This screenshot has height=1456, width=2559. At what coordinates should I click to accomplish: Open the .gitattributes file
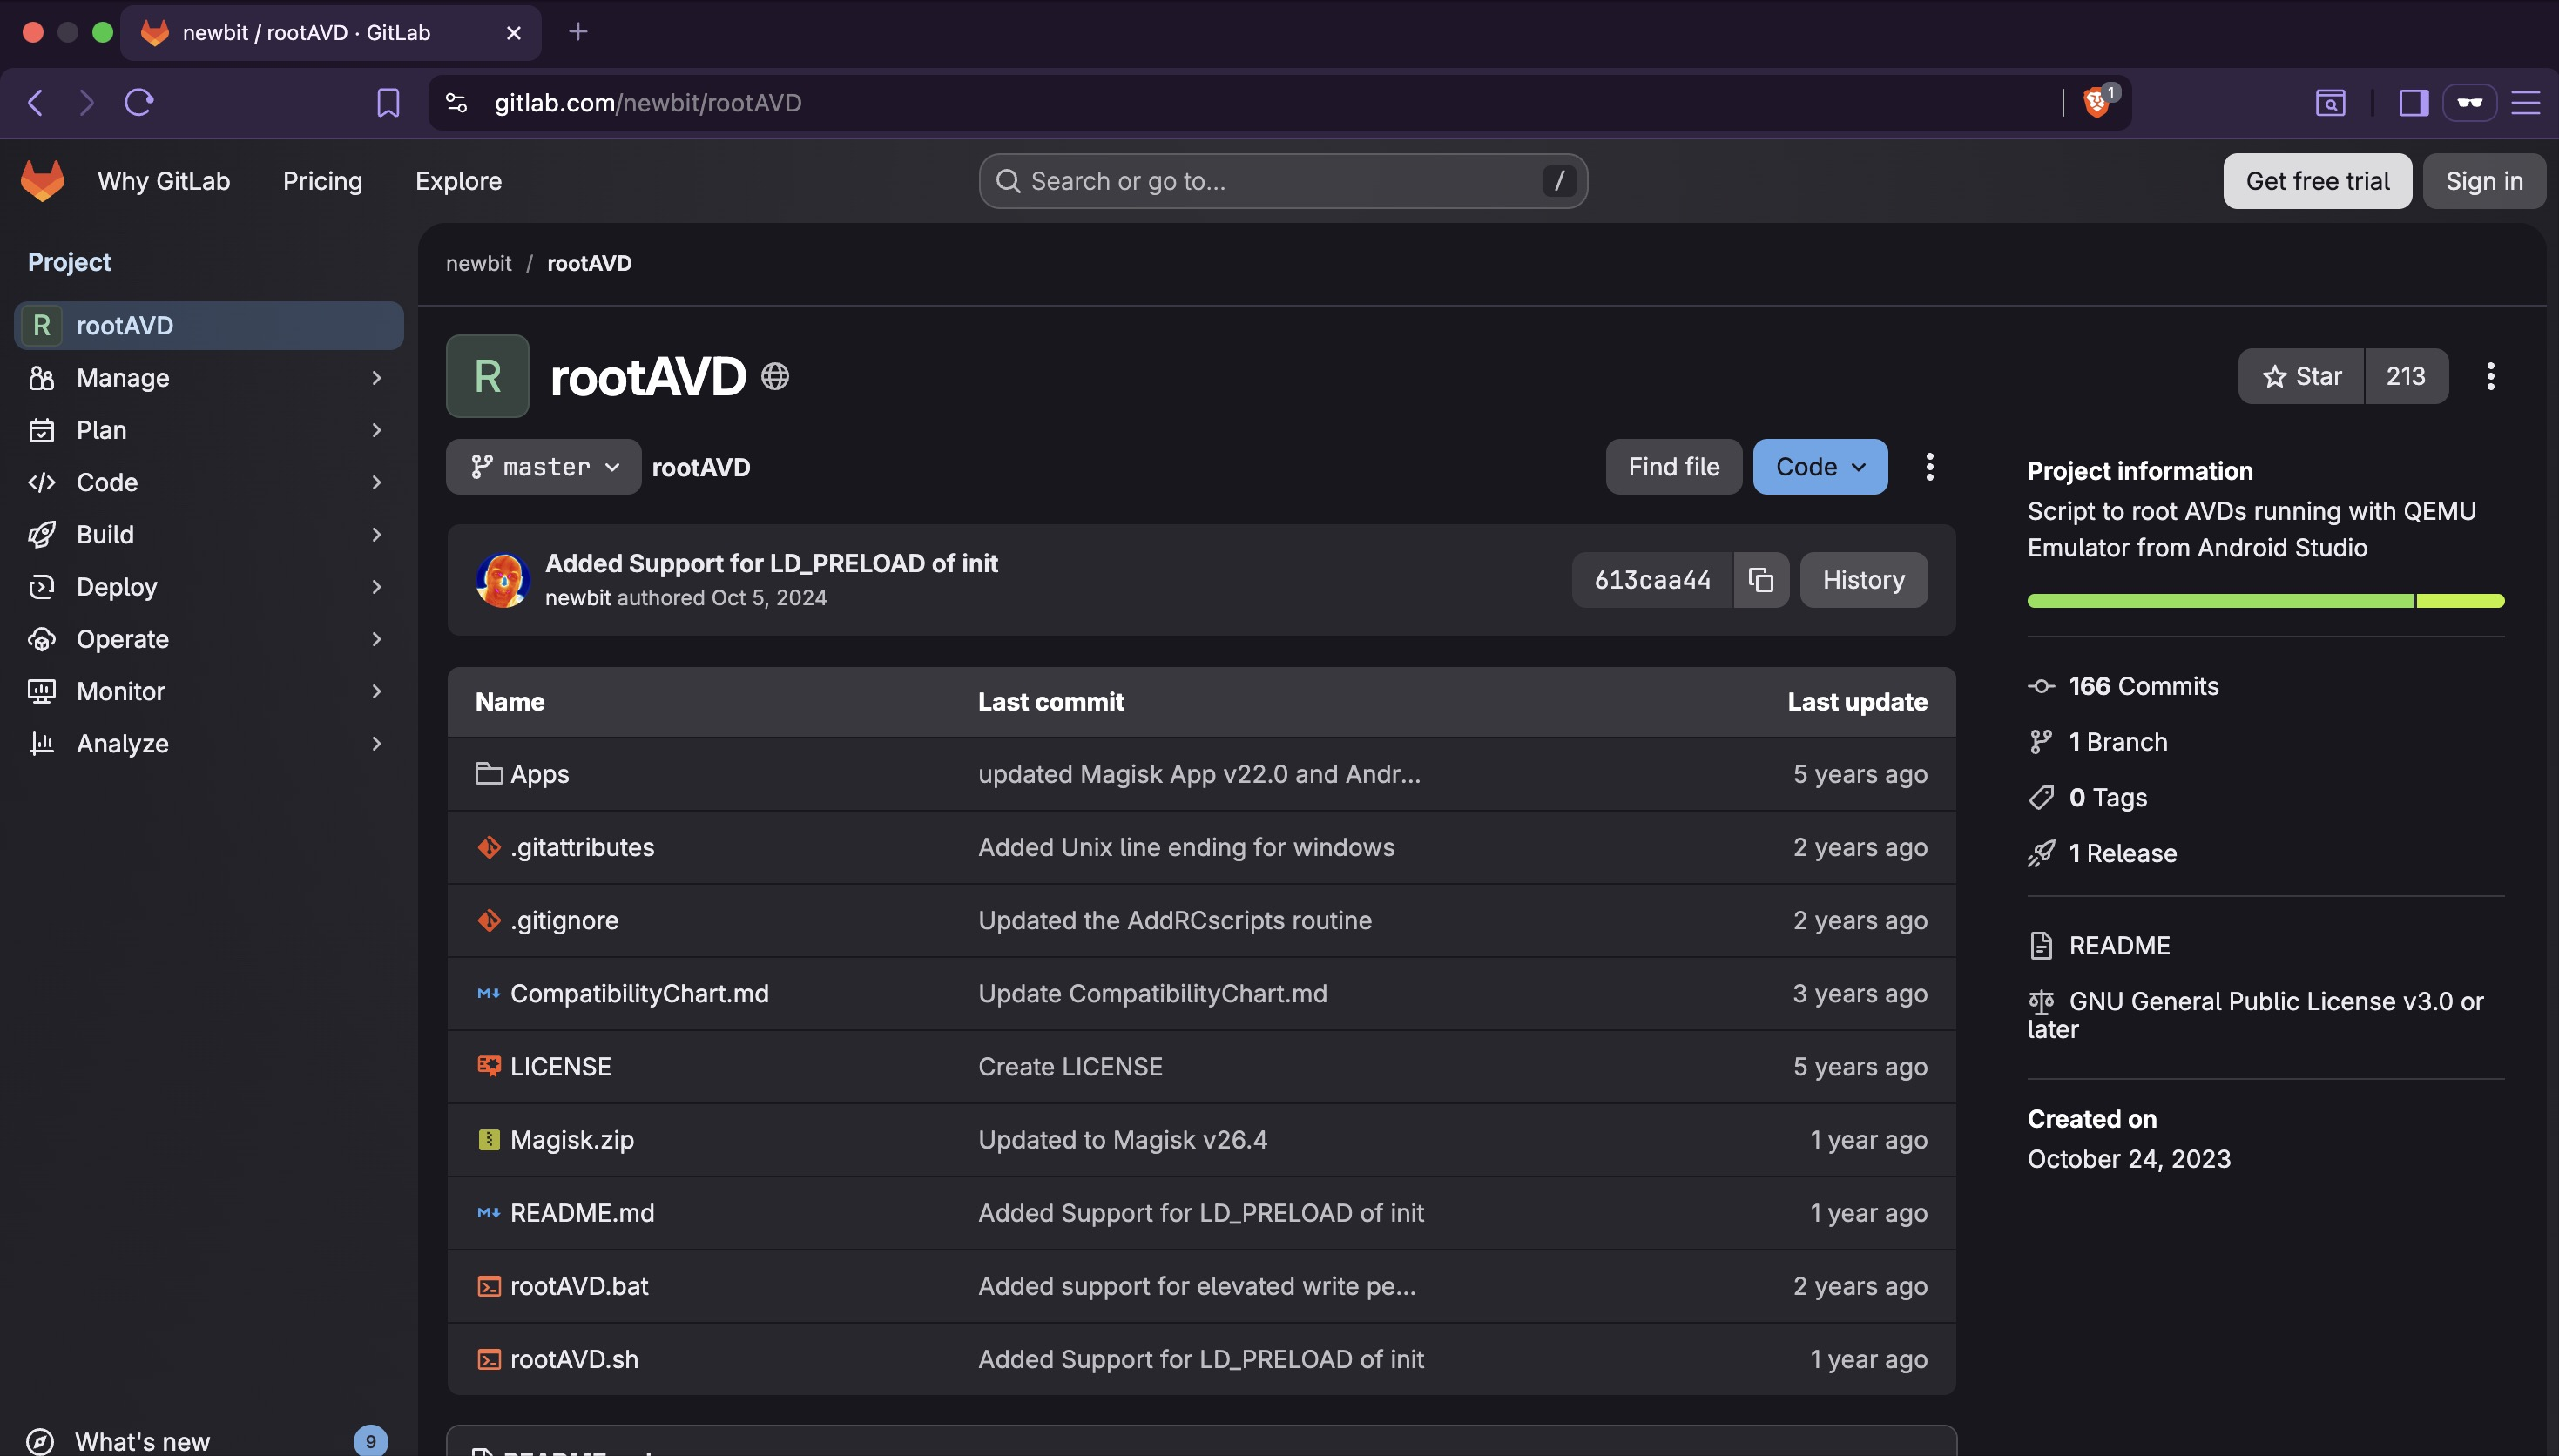point(582,847)
